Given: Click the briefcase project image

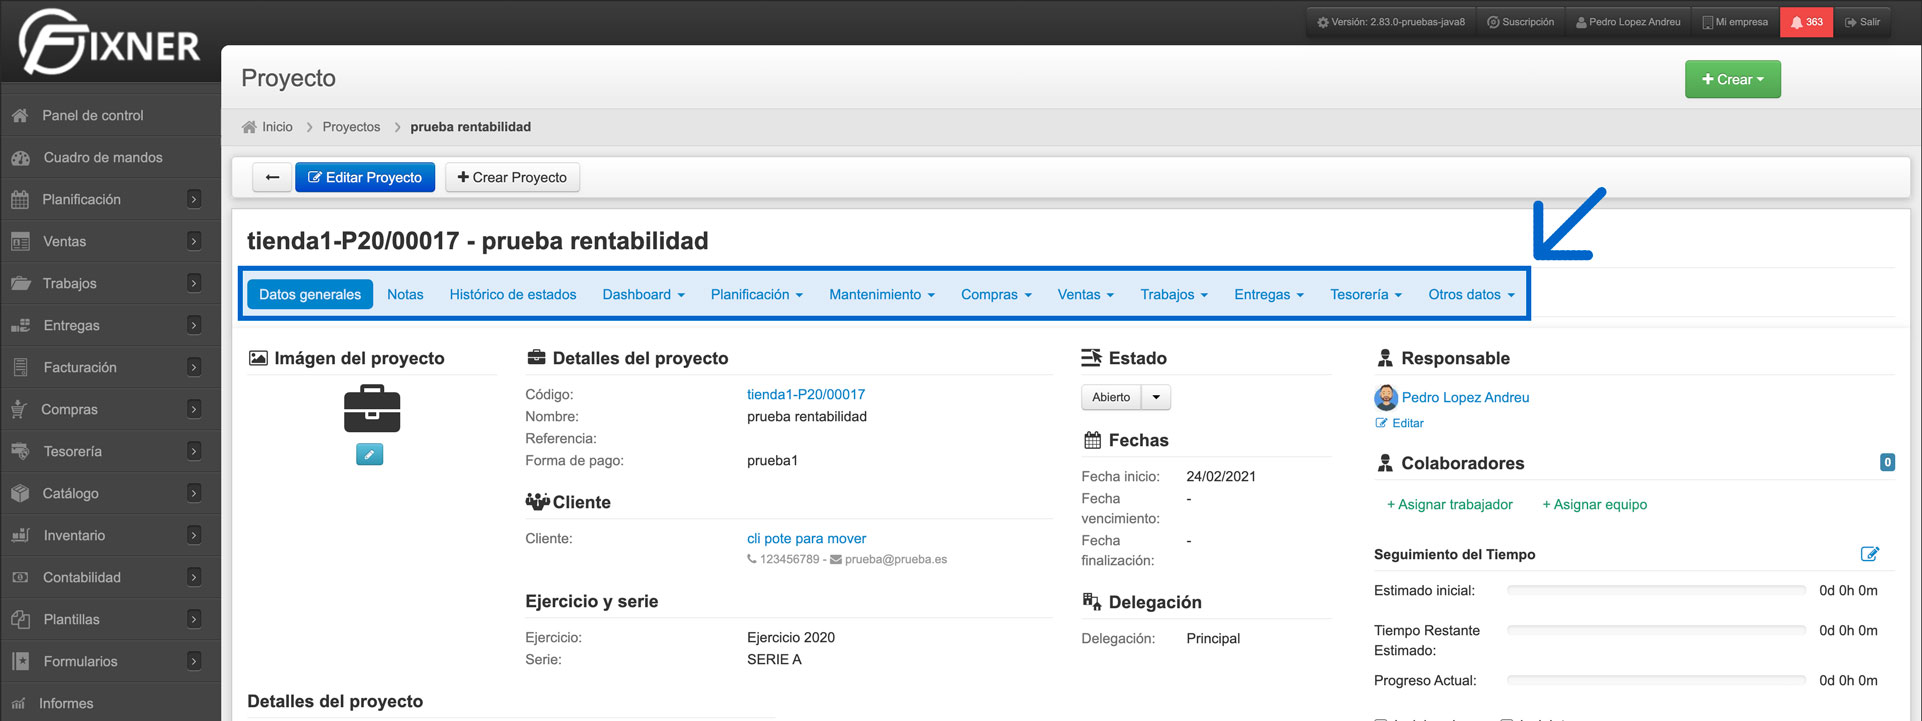Looking at the screenshot, I should coord(372,410).
